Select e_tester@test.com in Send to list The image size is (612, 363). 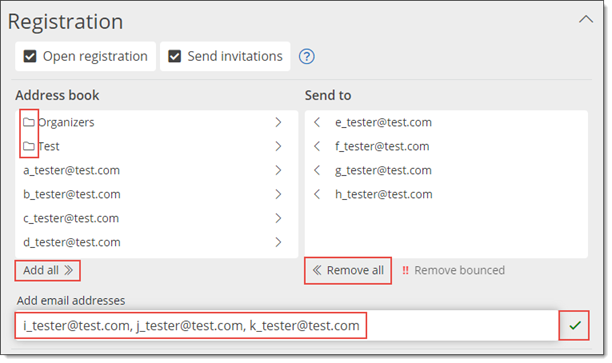(x=383, y=123)
